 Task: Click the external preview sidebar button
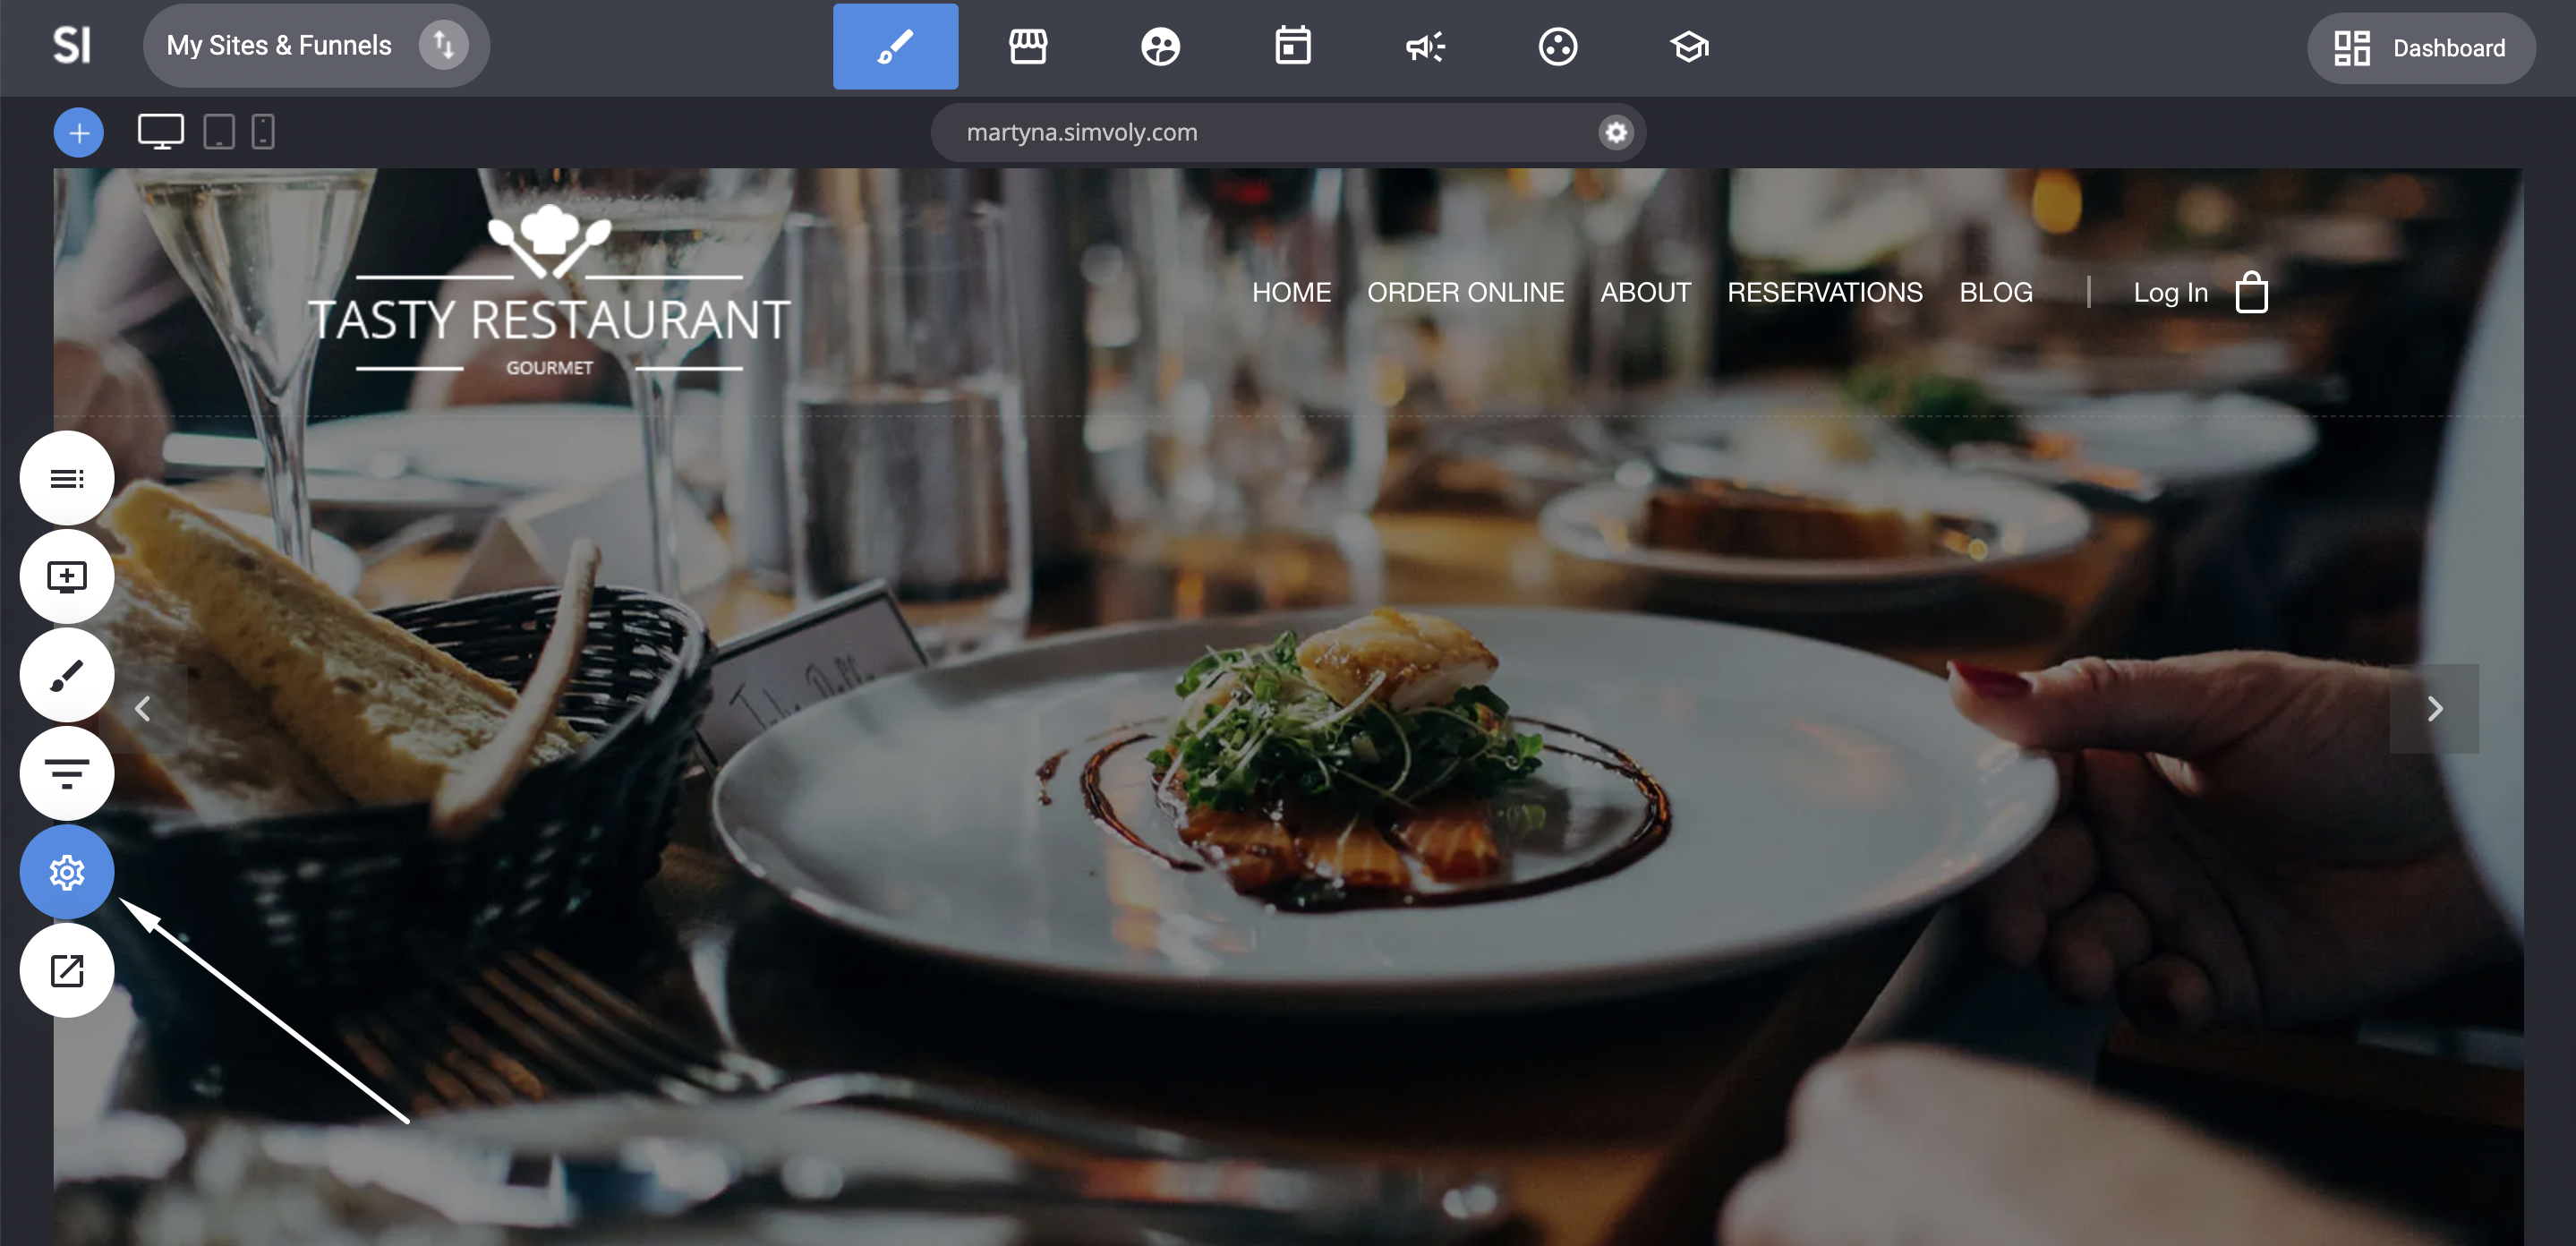pos(67,970)
